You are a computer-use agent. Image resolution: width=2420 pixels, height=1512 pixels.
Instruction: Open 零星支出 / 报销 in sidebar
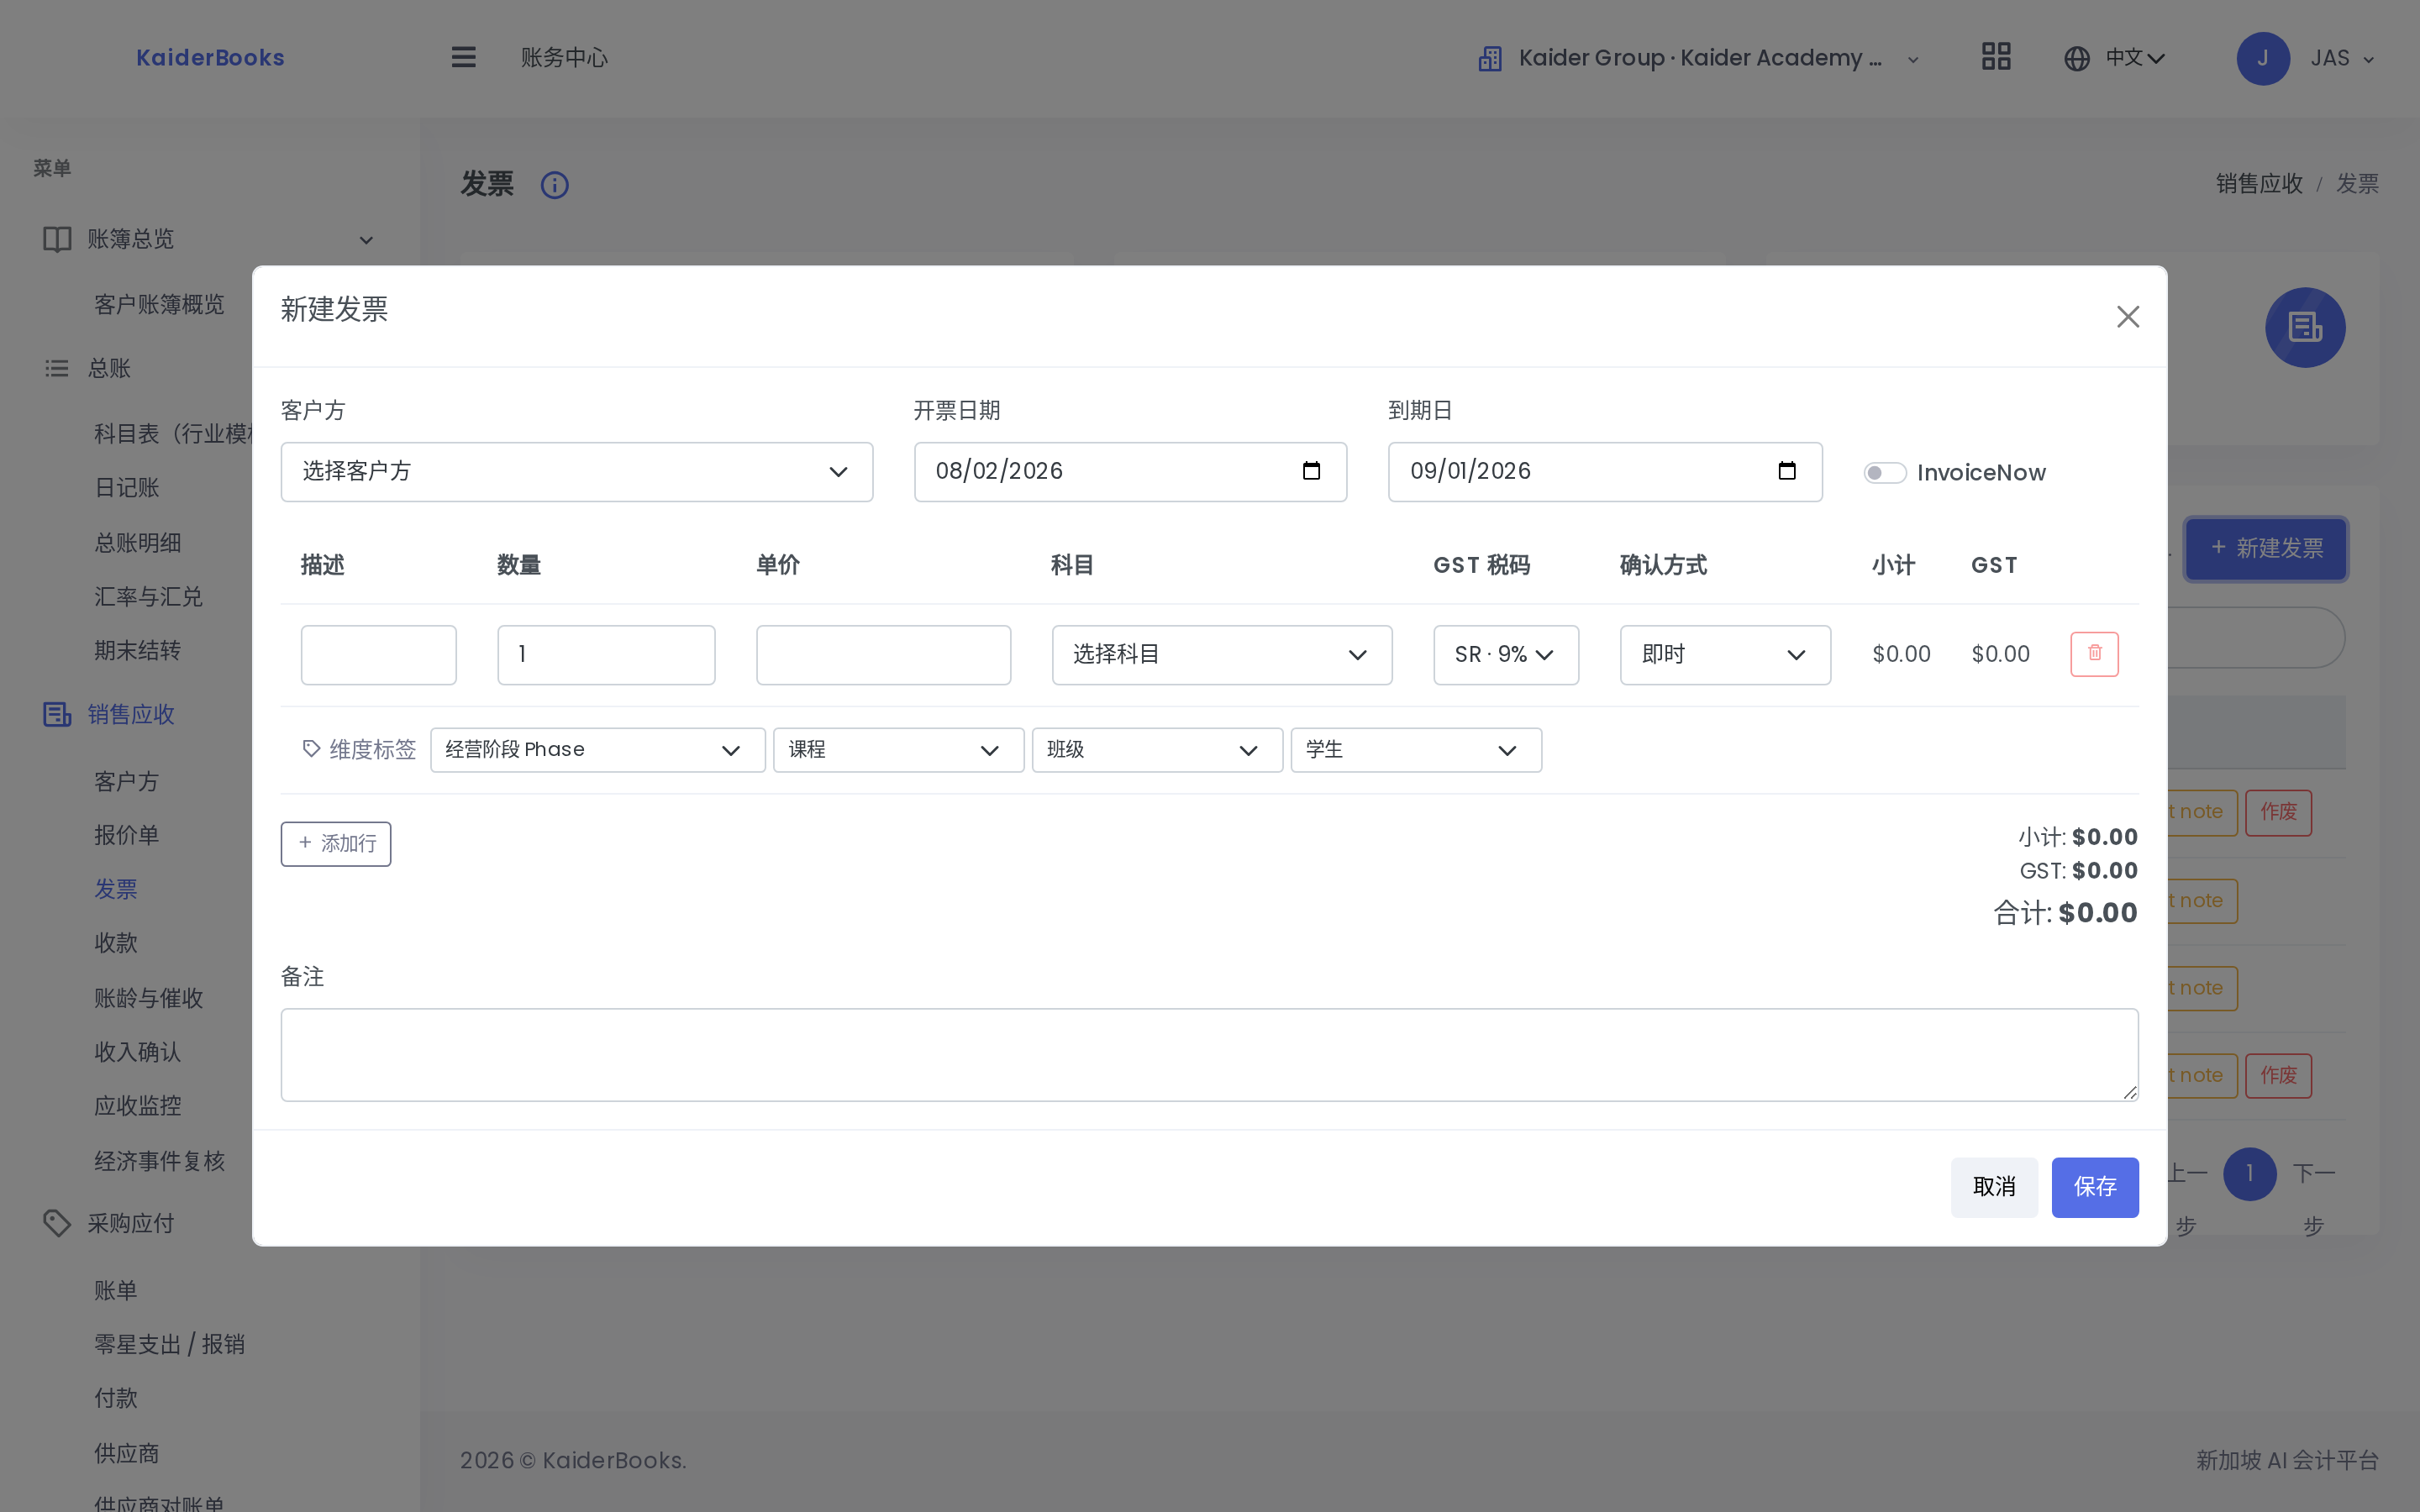[170, 1344]
